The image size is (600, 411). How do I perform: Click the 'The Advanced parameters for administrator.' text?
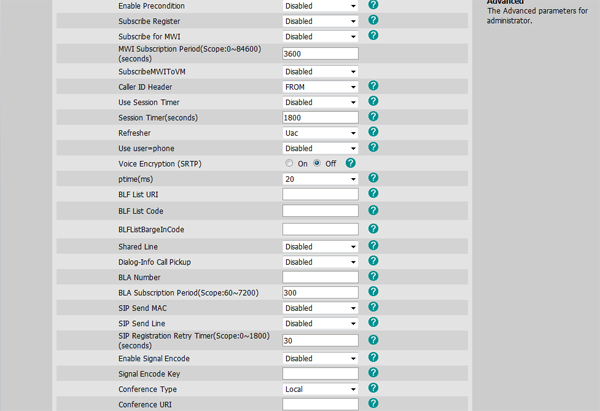(537, 16)
